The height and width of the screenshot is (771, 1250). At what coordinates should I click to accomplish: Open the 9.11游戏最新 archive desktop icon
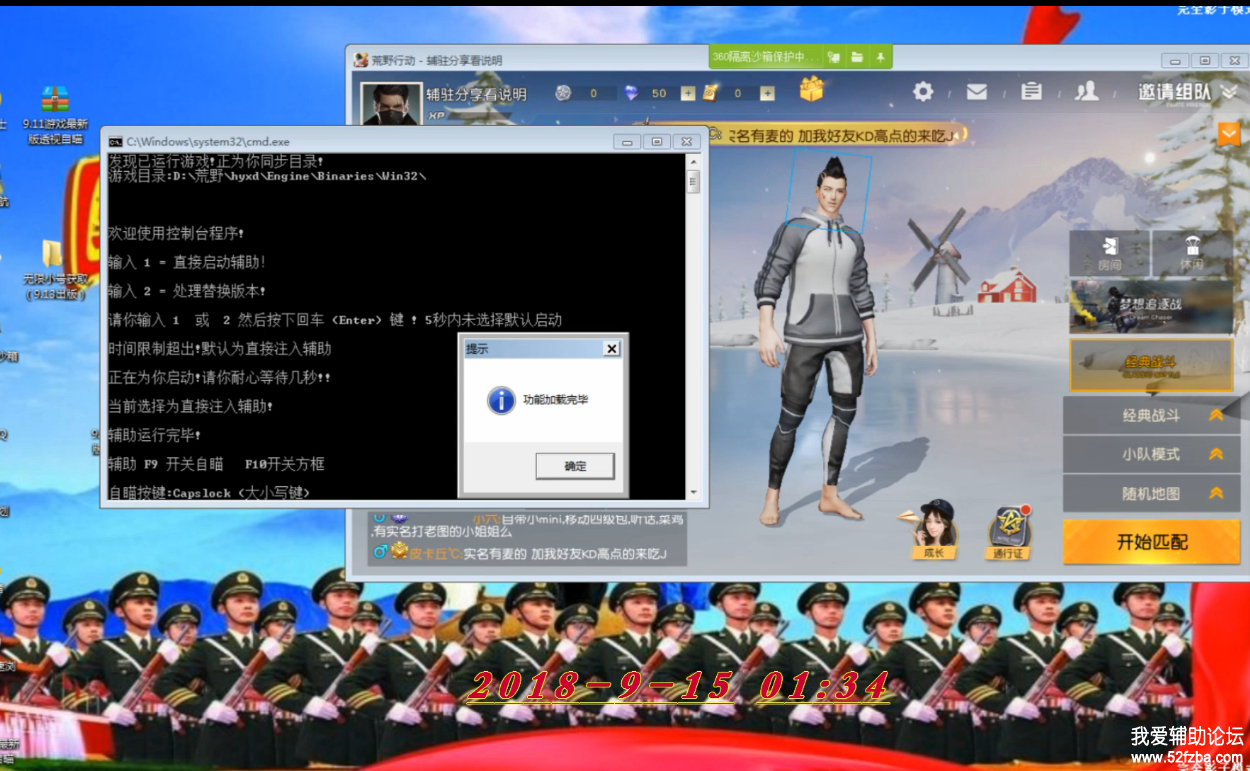coord(55,116)
